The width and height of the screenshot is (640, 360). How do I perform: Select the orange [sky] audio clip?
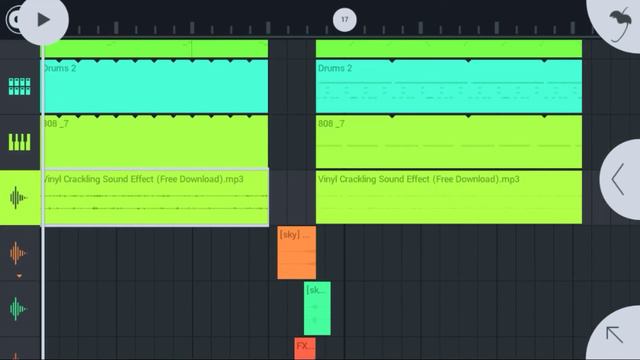tap(296, 253)
